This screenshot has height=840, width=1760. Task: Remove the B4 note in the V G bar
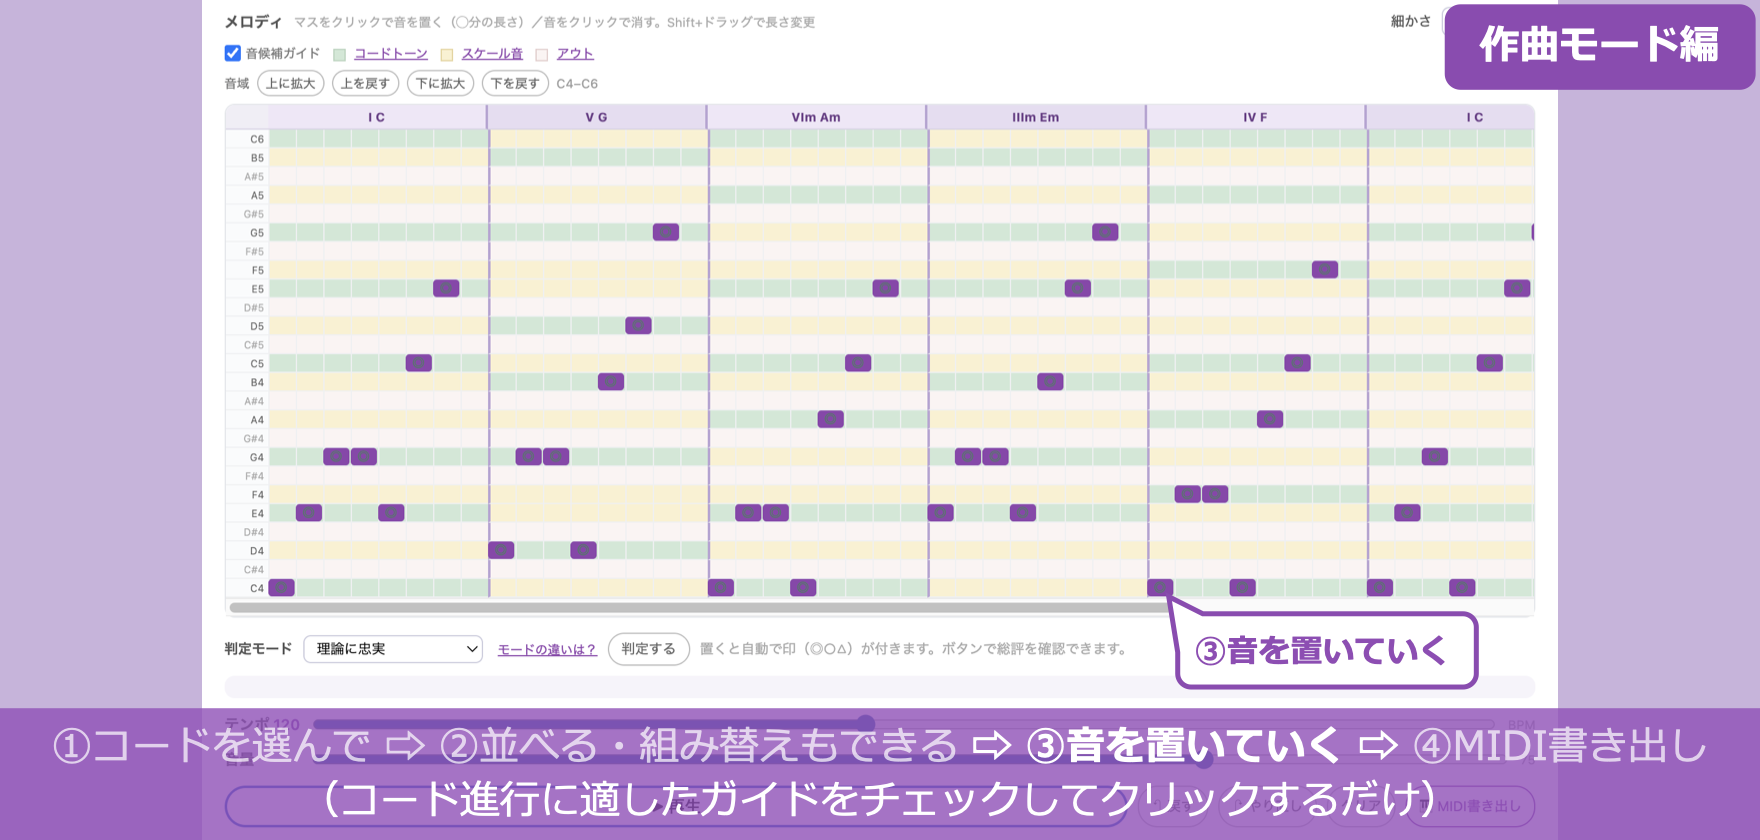[x=611, y=382]
